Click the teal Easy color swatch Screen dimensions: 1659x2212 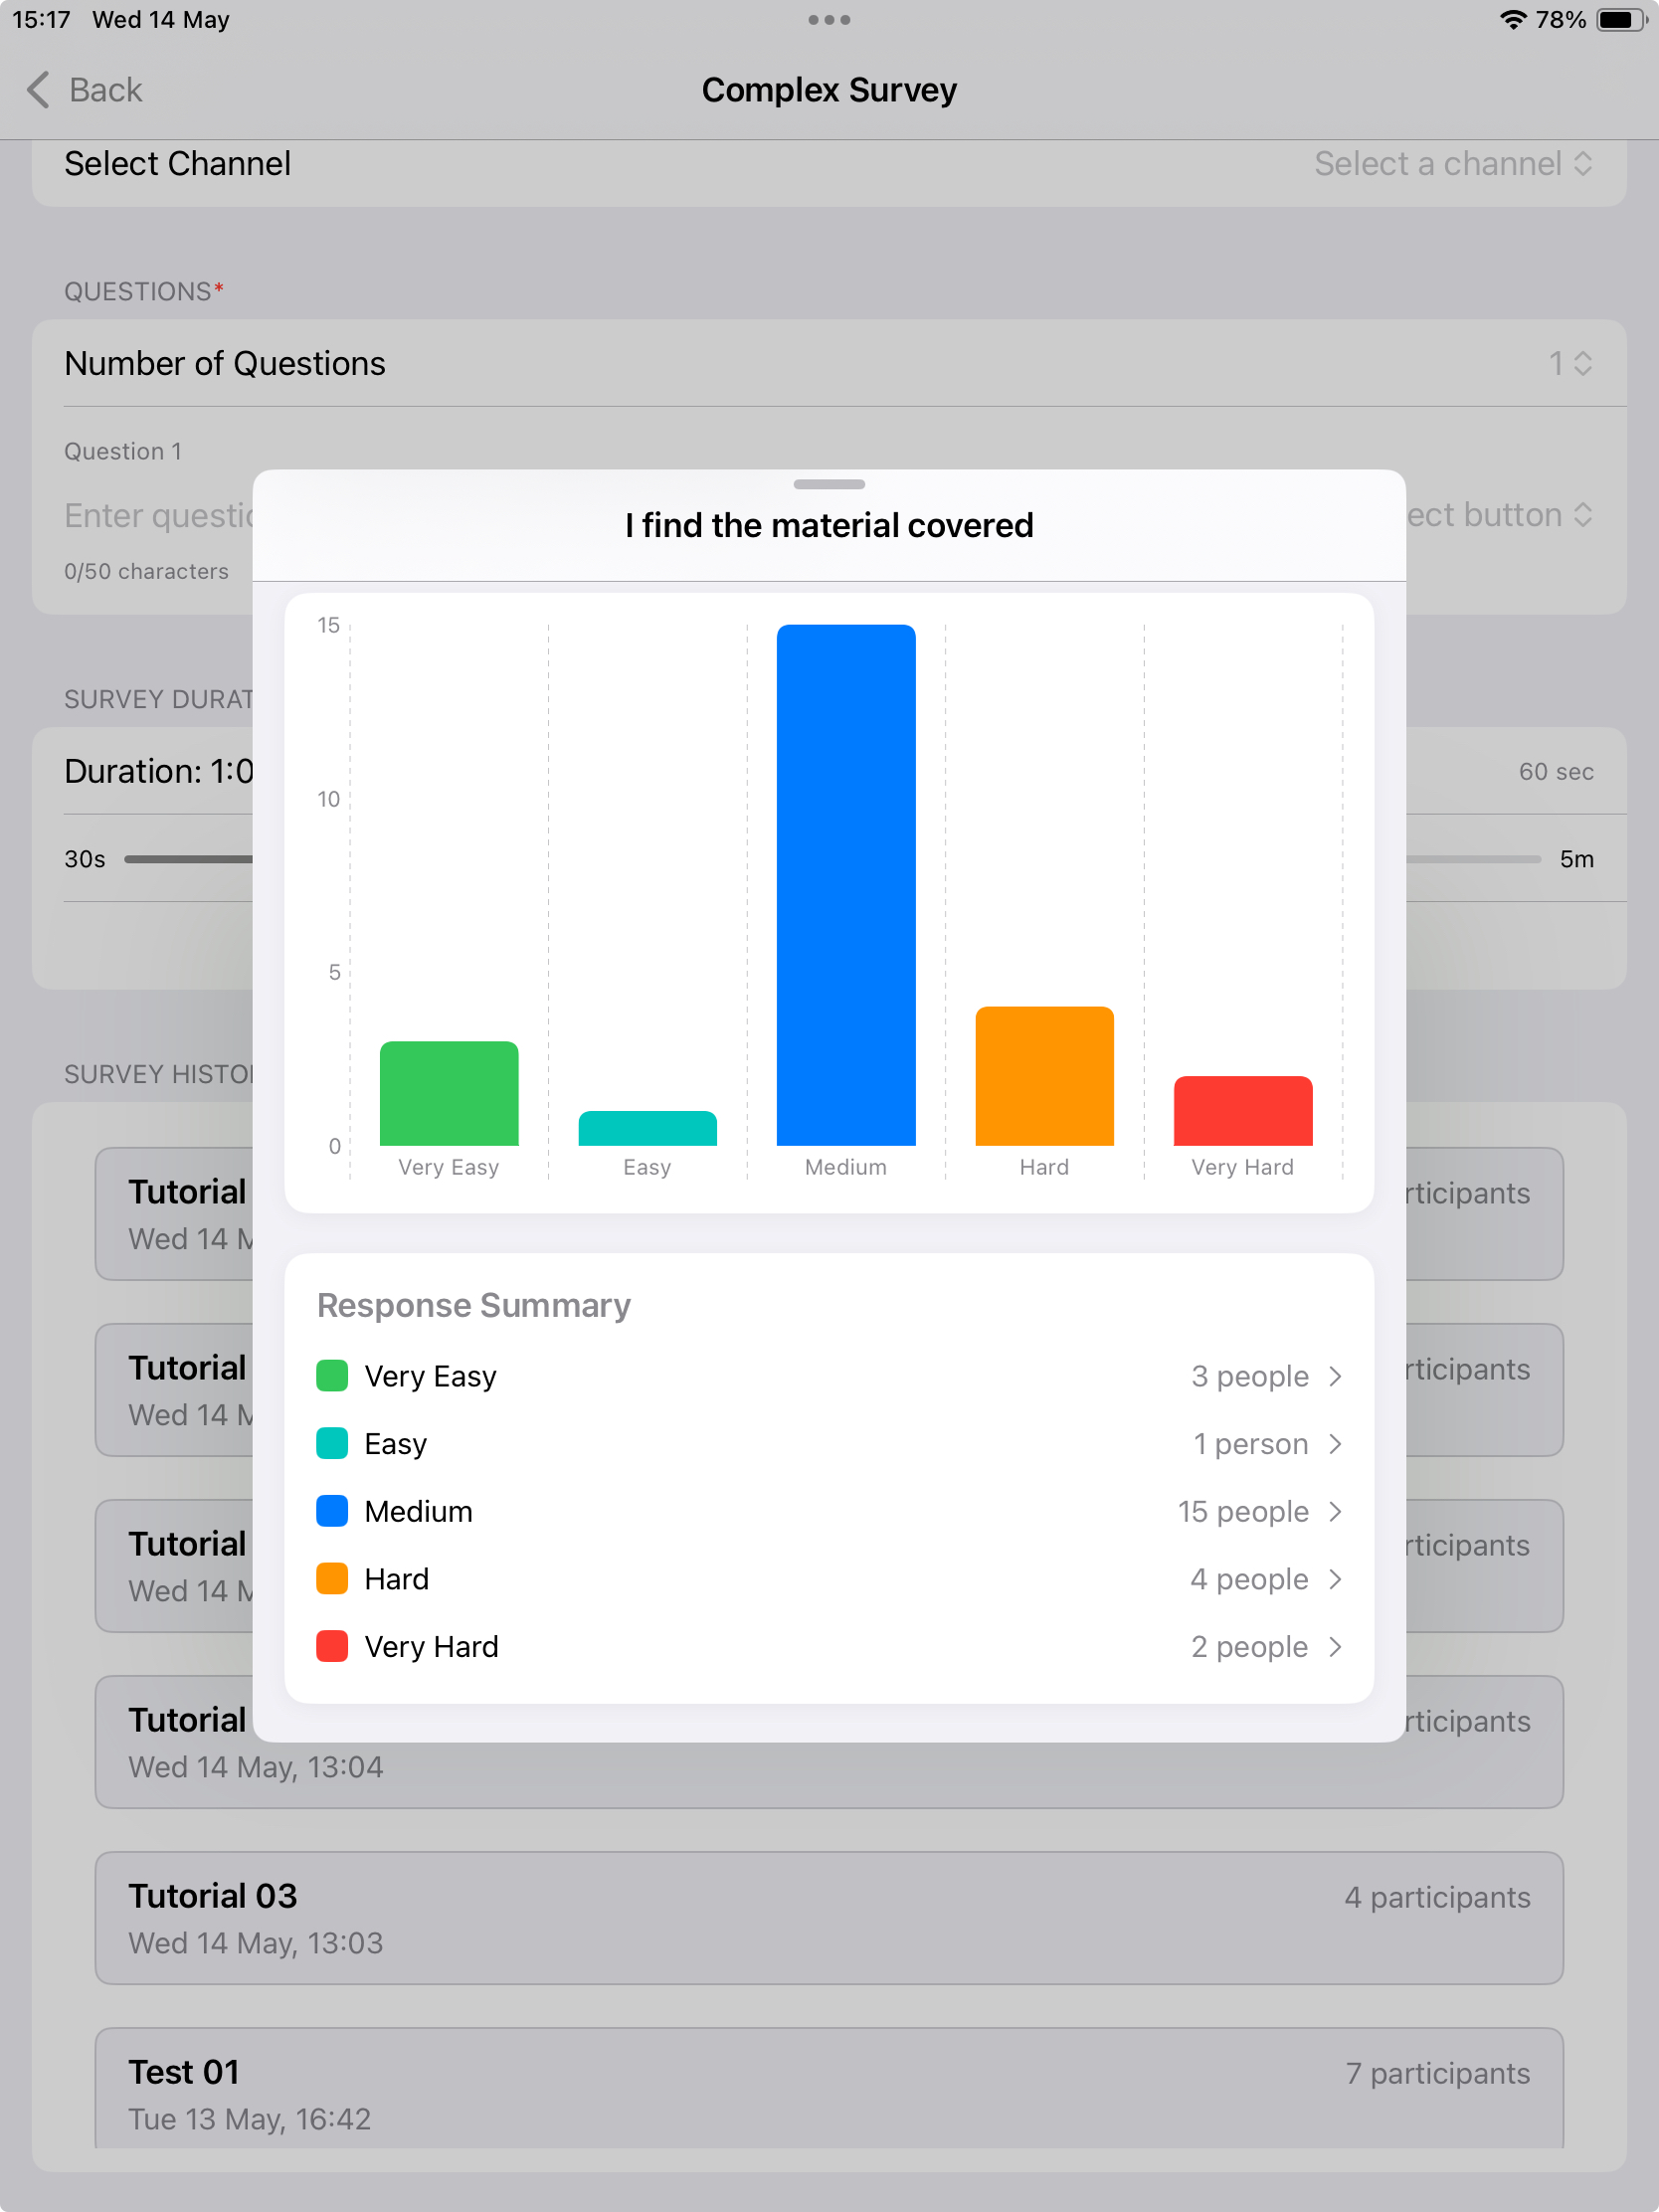332,1444
